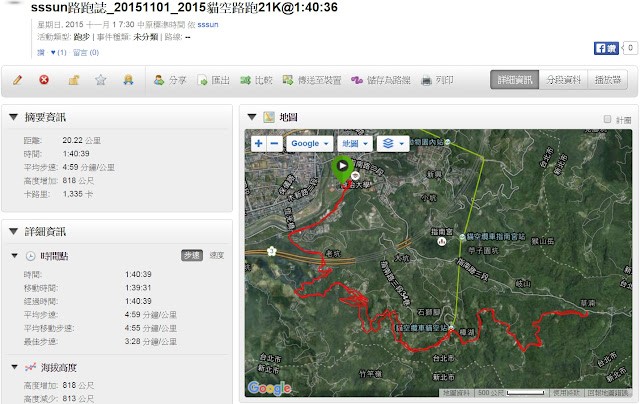
Task: Open the 留言 (0) comments link
Action: [x=86, y=52]
